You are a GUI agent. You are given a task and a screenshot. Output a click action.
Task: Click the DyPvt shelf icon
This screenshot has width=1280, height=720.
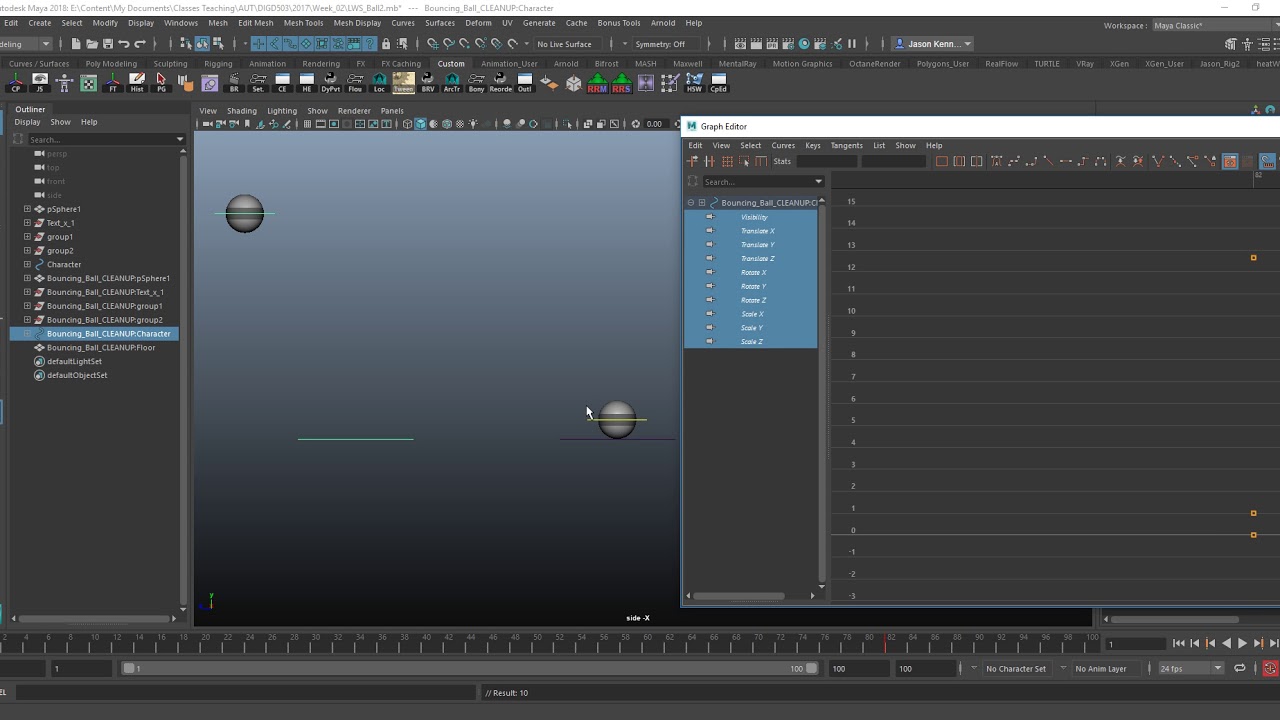coord(331,83)
